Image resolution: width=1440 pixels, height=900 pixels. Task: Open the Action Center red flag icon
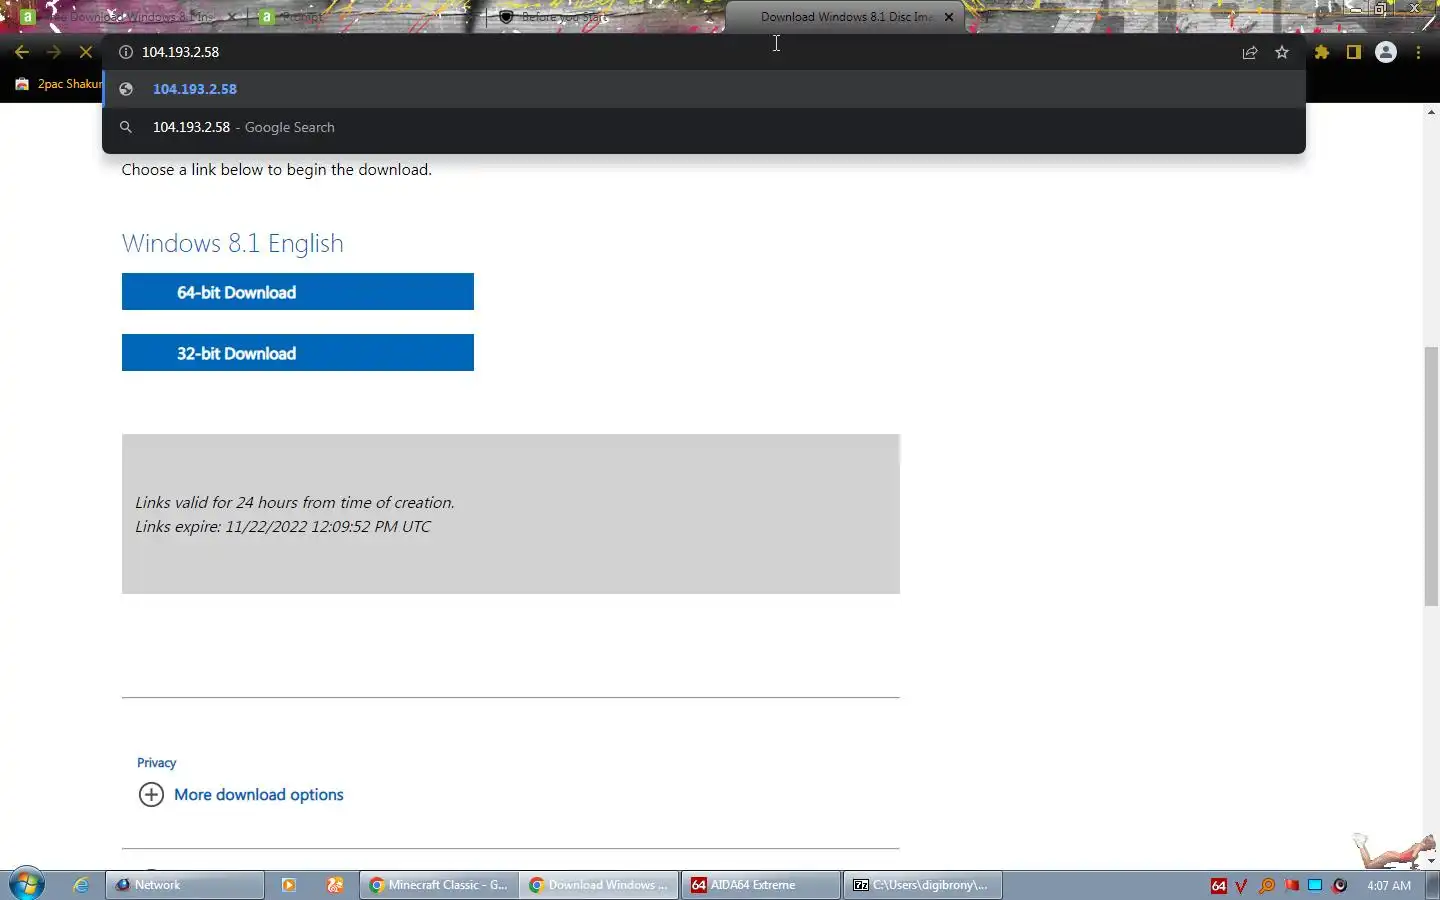1292,886
